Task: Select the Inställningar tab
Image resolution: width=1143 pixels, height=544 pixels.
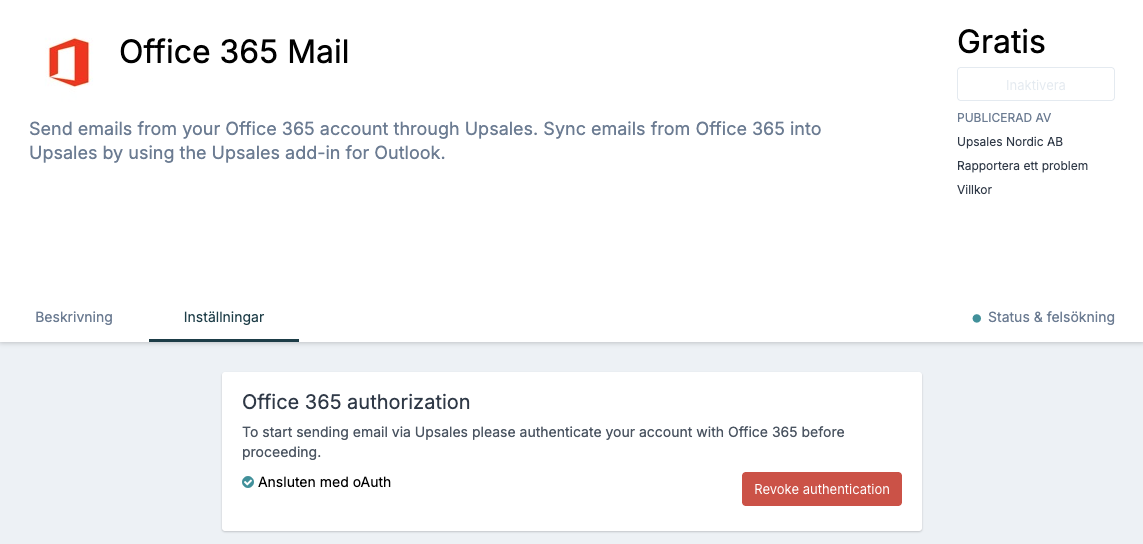Action: (x=224, y=317)
